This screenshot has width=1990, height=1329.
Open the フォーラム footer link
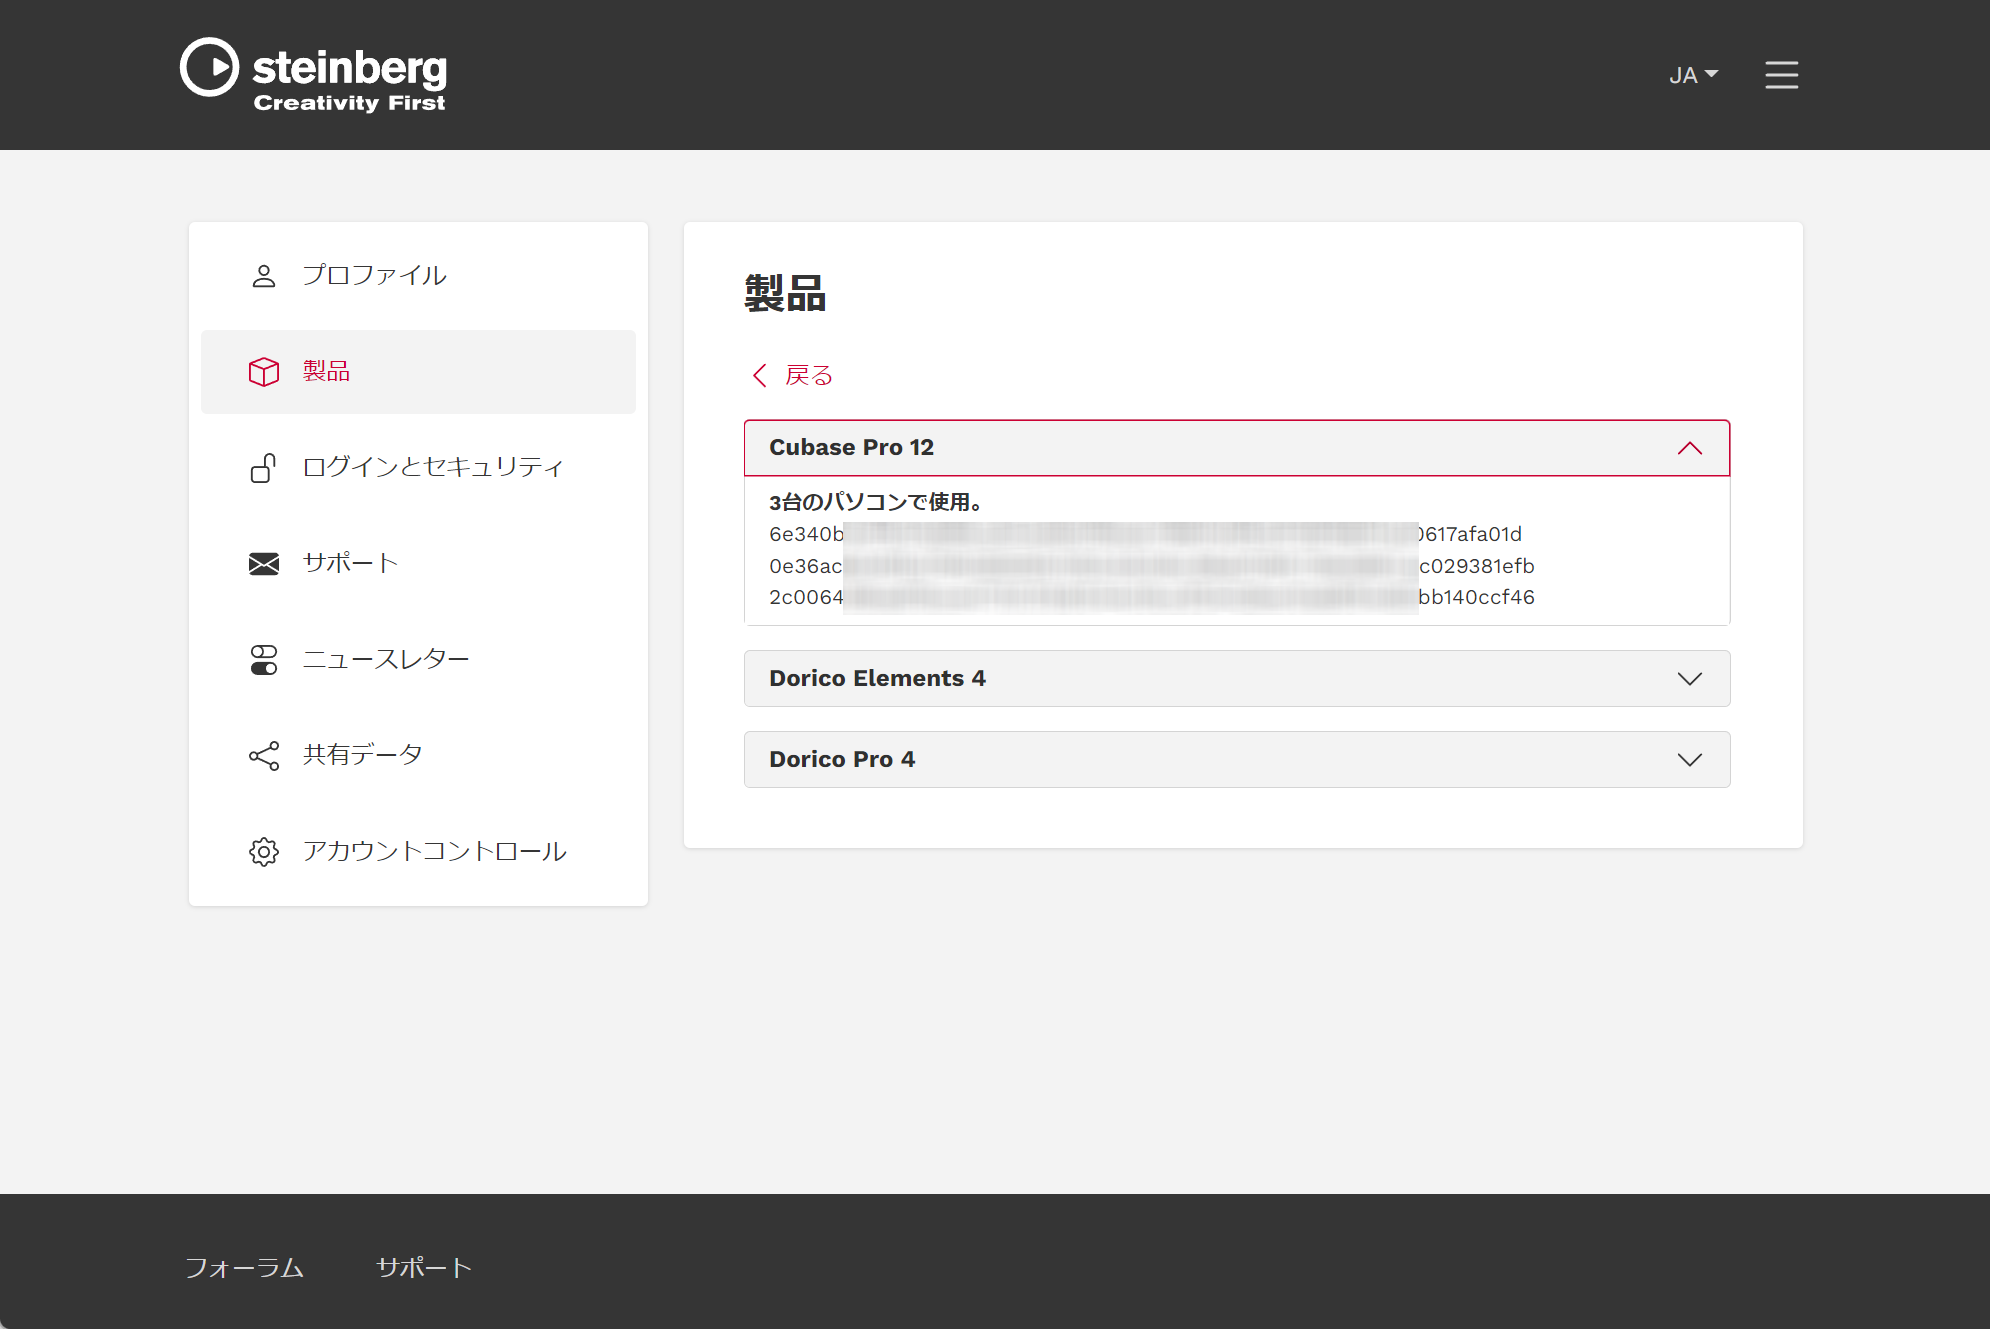[245, 1268]
